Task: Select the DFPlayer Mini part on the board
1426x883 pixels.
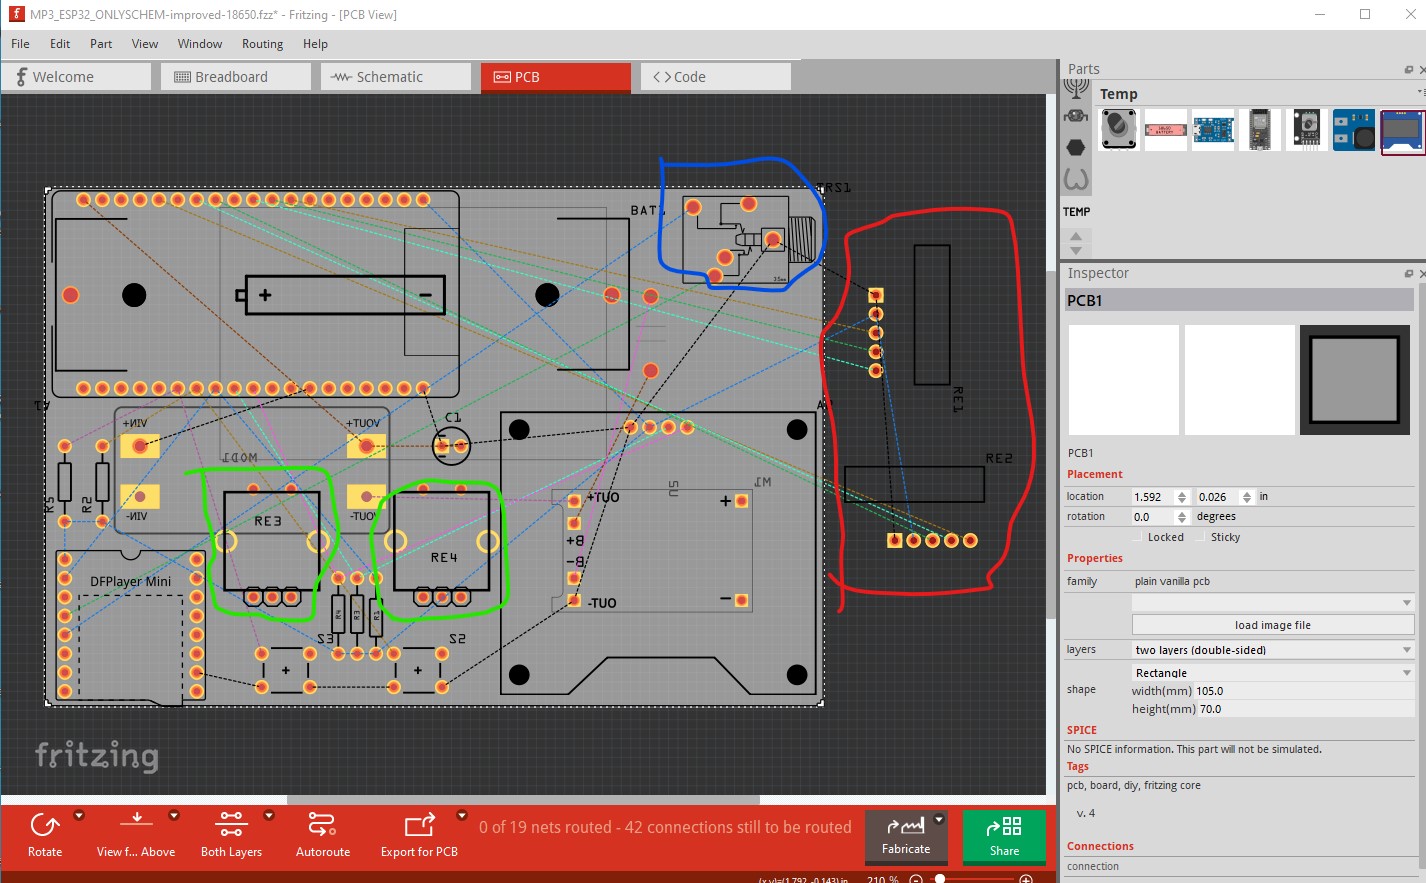Action: click(x=131, y=625)
